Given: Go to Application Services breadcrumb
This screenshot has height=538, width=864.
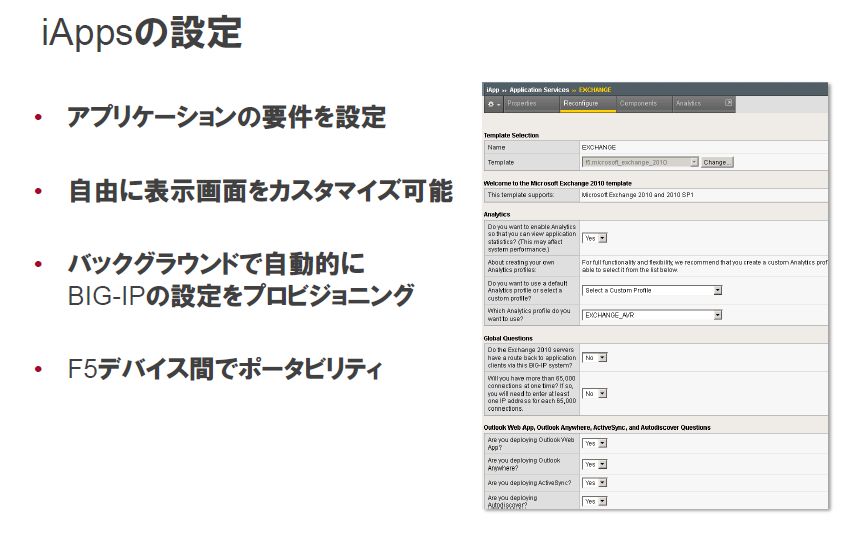Looking at the screenshot, I should click(x=539, y=90).
